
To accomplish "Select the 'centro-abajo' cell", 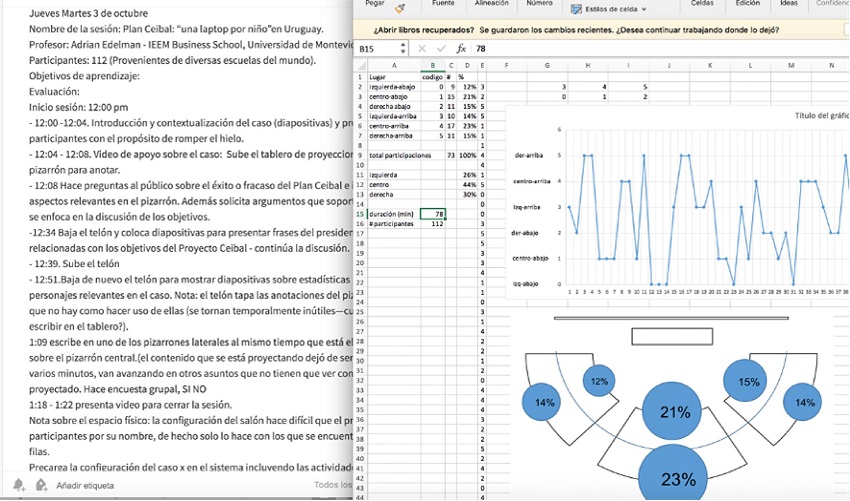I will [394, 97].
